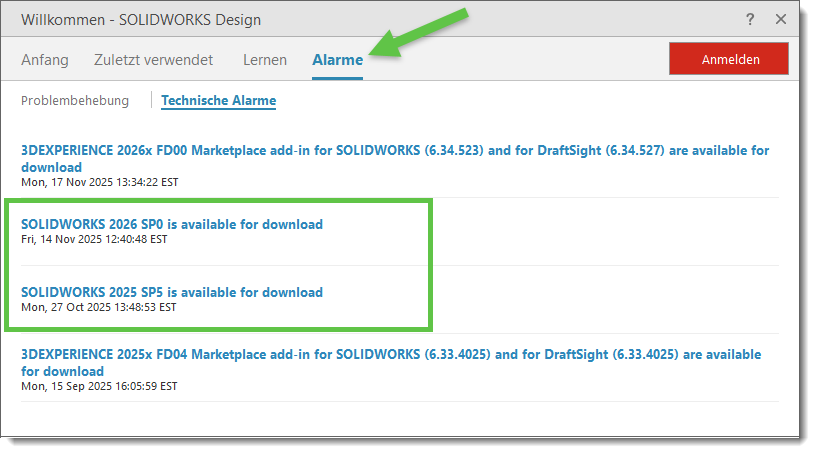Select the Technische Alarme sub-tab
Image resolution: width=815 pixels, height=453 pixels.
click(x=218, y=100)
